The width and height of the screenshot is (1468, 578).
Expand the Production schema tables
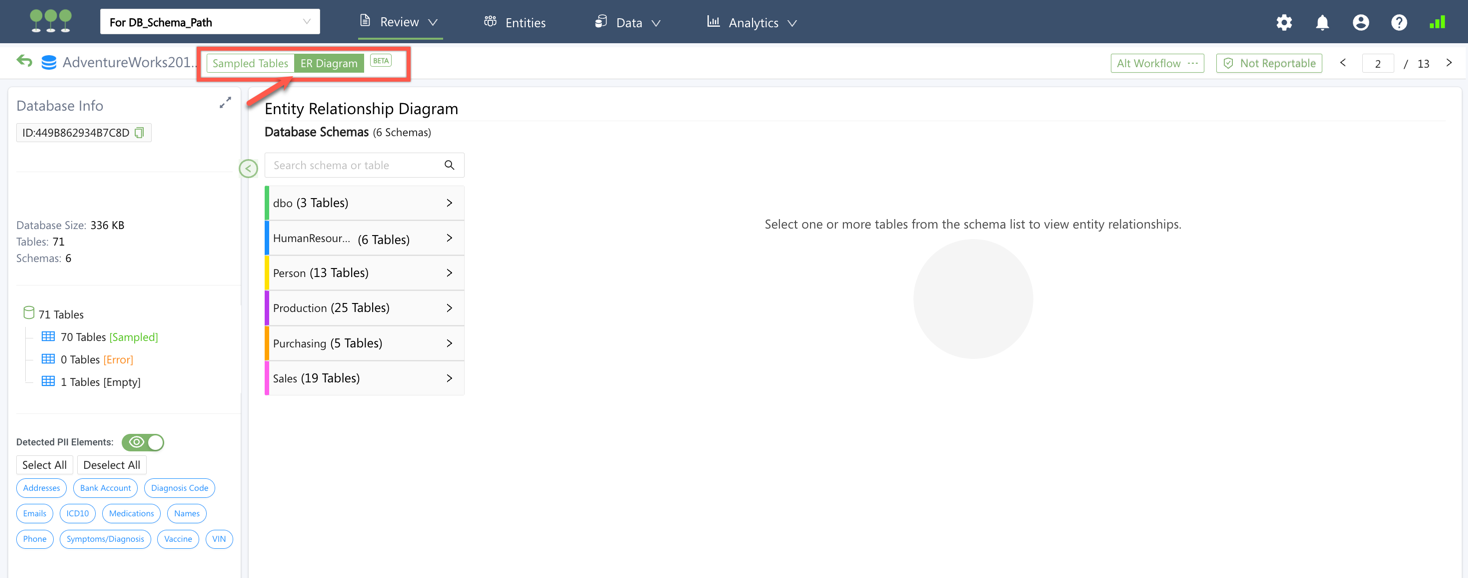click(449, 308)
